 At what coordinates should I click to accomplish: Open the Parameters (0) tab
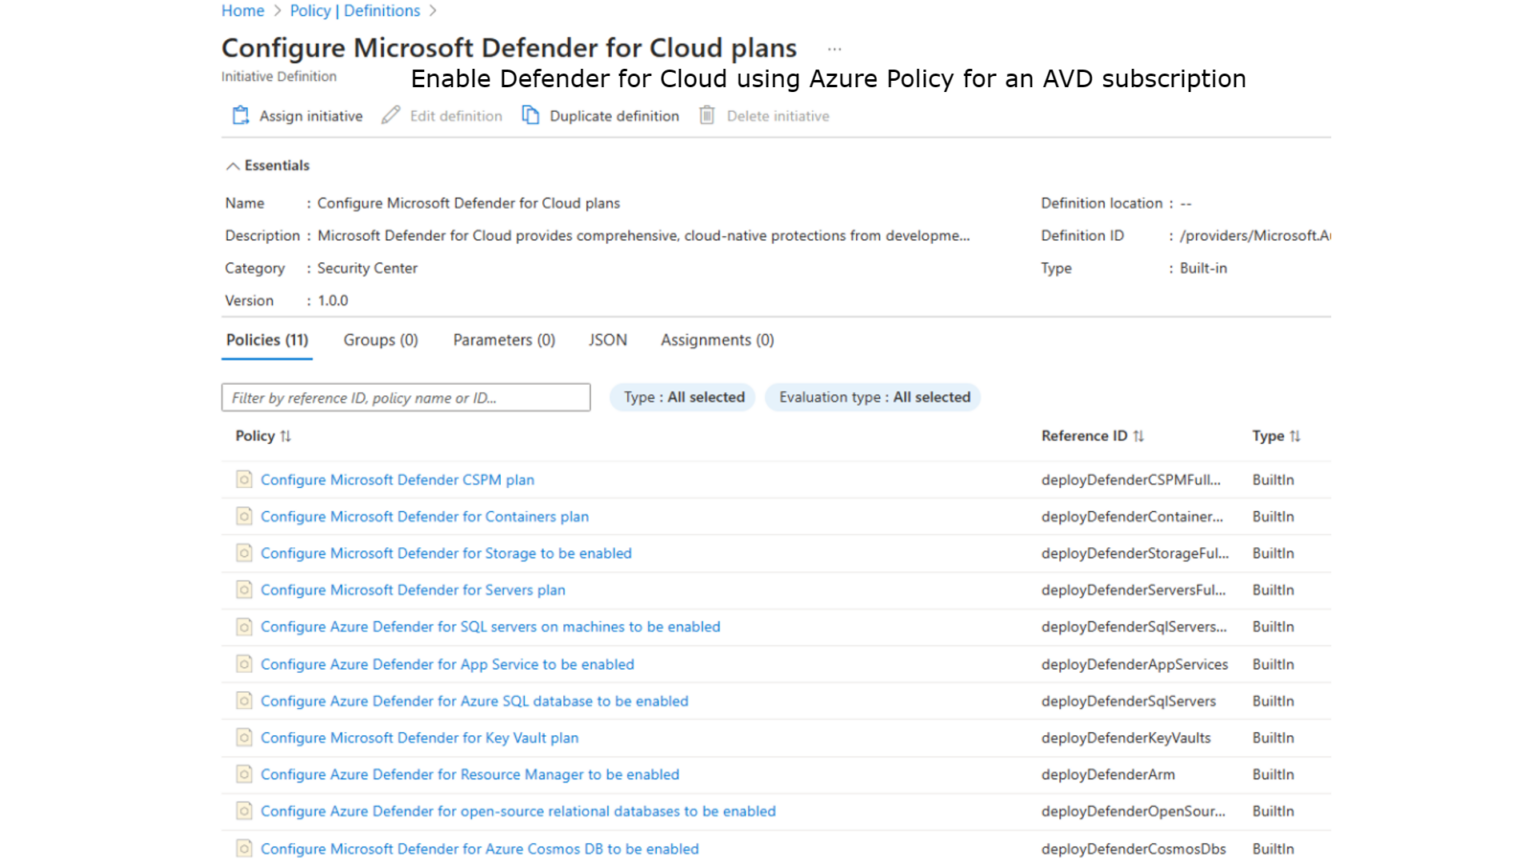(504, 340)
